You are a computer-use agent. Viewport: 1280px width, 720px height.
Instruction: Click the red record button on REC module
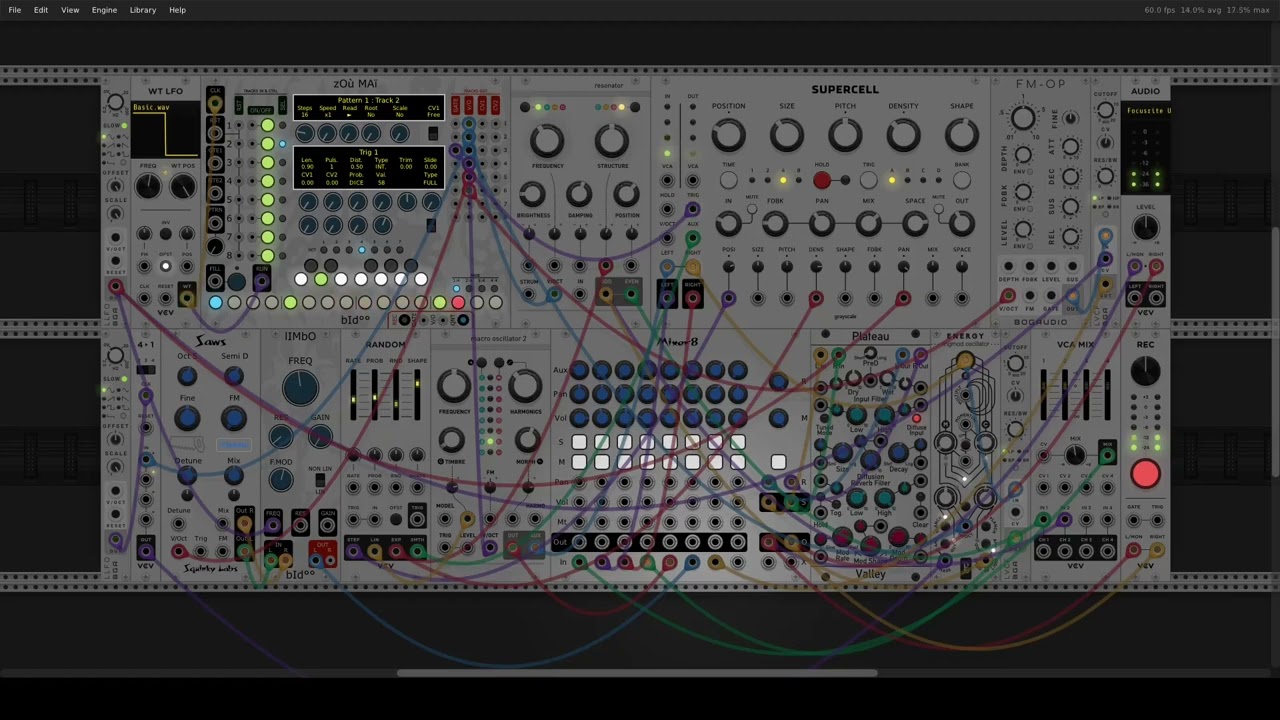click(1146, 474)
